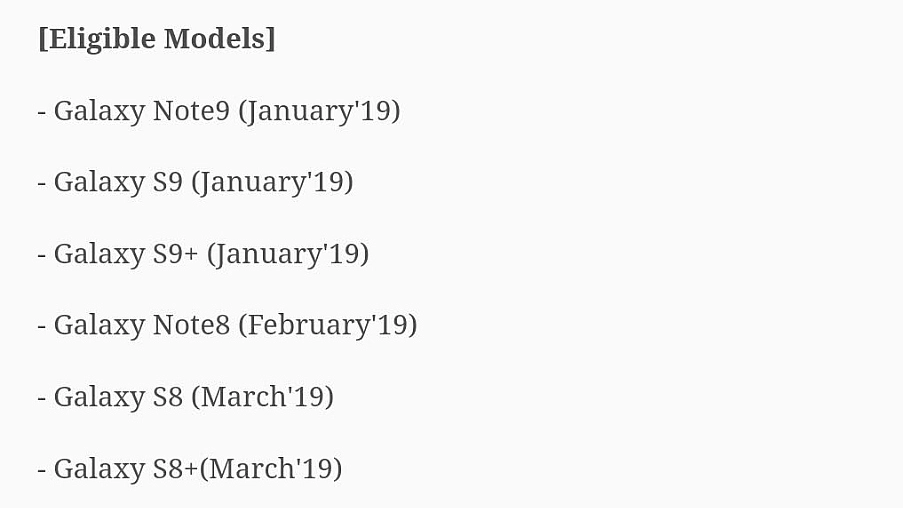Click the (January'19) date beside Galaxy S9
Viewport: 903px width, 508px height.
point(272,183)
